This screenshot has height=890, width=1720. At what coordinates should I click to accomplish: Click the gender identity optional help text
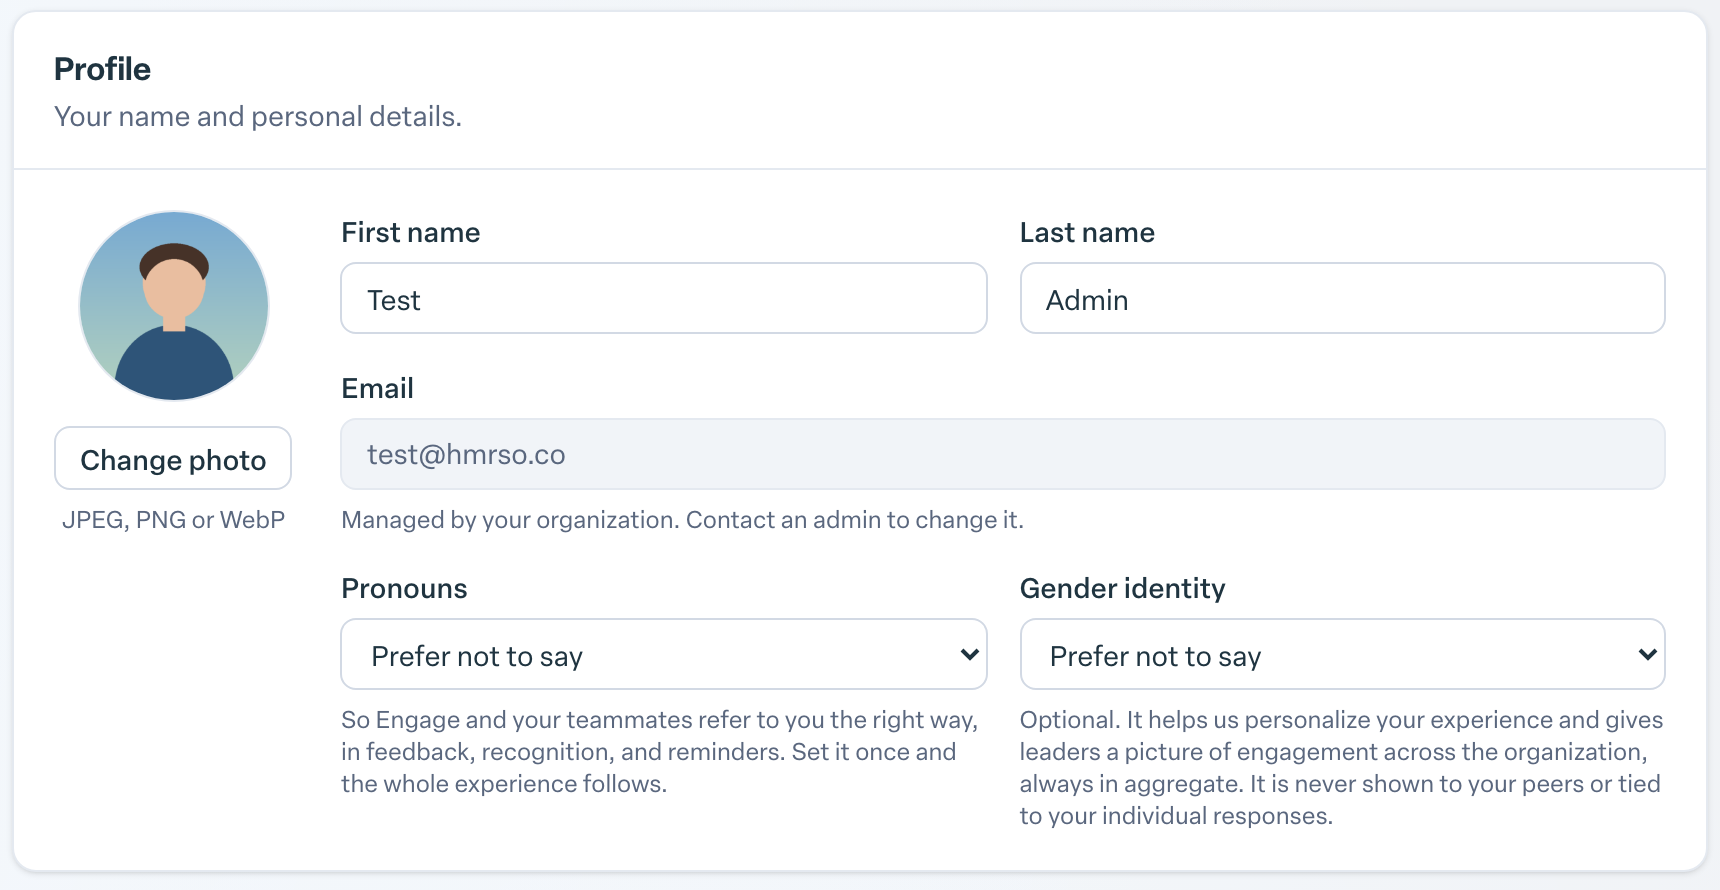(1341, 768)
